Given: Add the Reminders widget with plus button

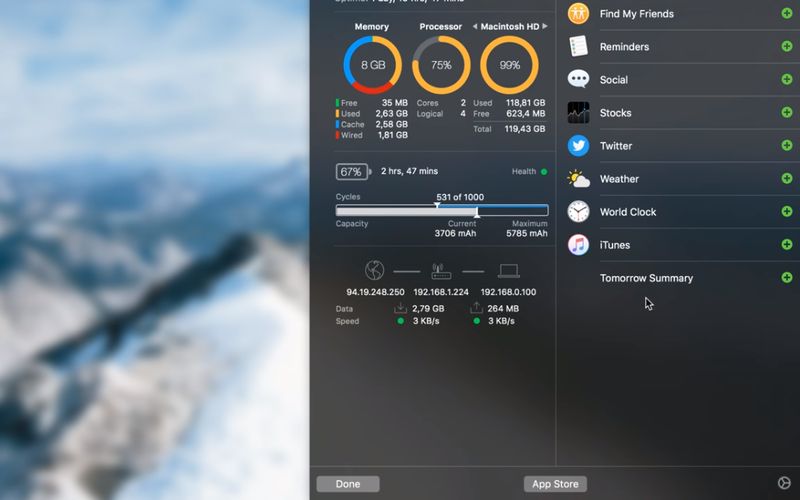Looking at the screenshot, I should 787,46.
